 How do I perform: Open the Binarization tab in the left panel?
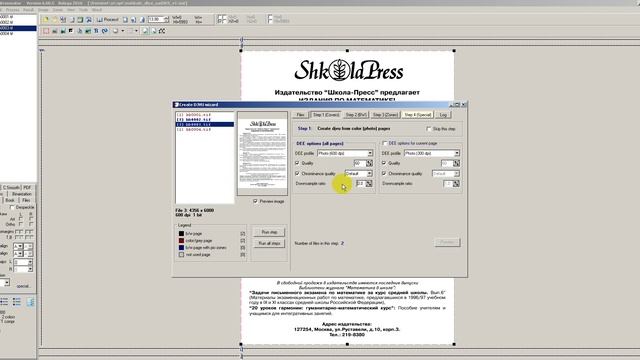coord(22,194)
